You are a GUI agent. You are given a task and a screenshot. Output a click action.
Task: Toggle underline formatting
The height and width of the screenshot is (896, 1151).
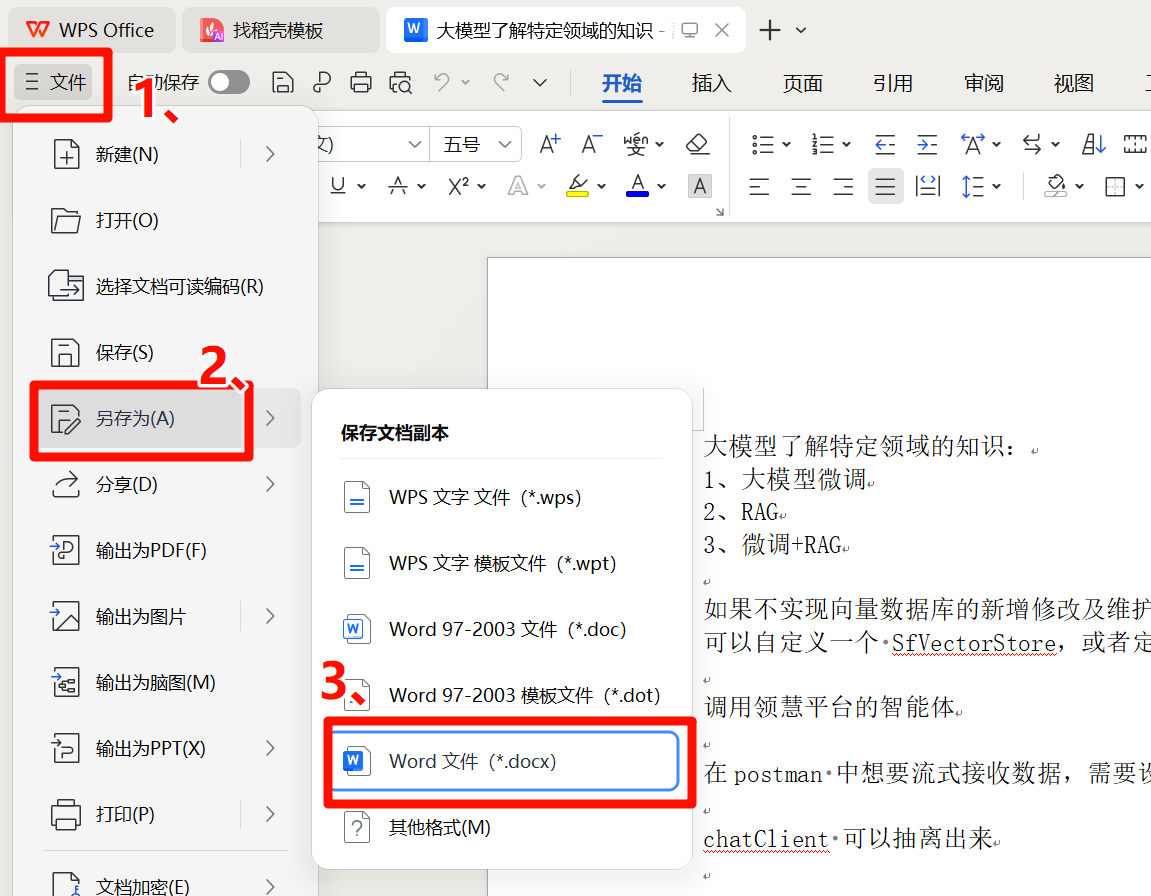tap(335, 186)
